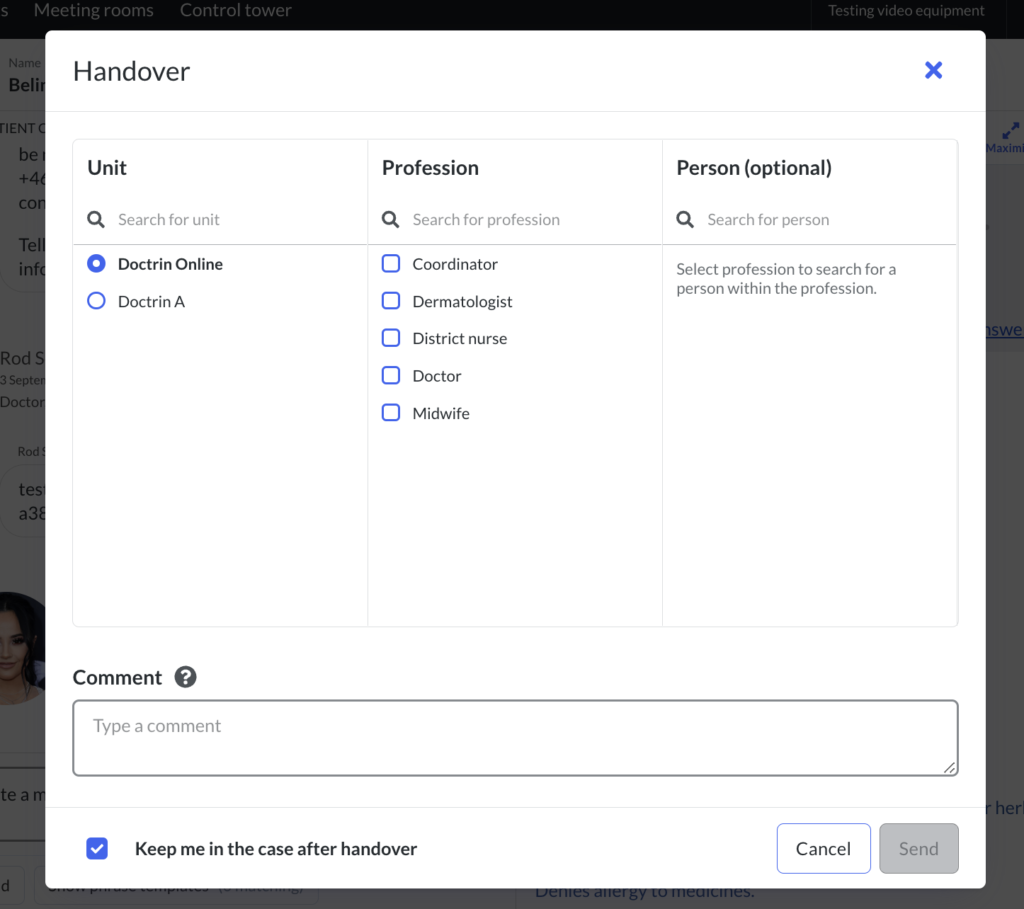Click the Send button

(919, 848)
